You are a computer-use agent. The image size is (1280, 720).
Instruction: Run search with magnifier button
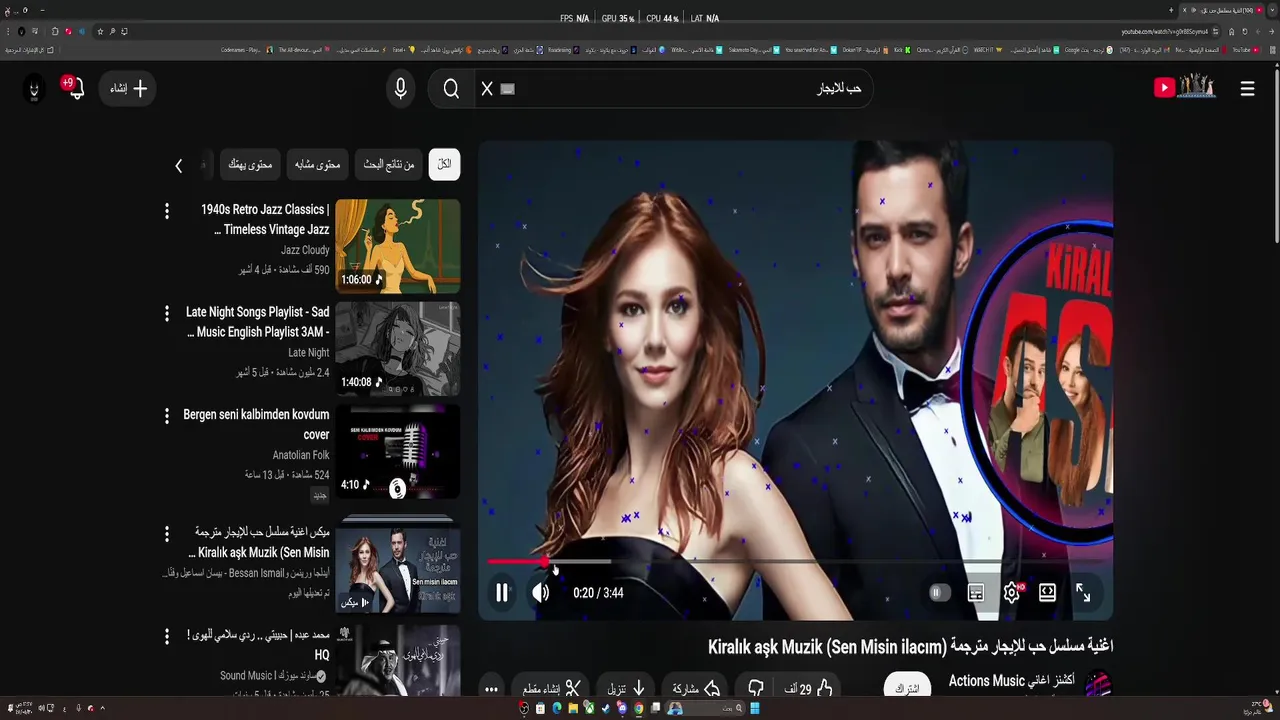(x=451, y=89)
